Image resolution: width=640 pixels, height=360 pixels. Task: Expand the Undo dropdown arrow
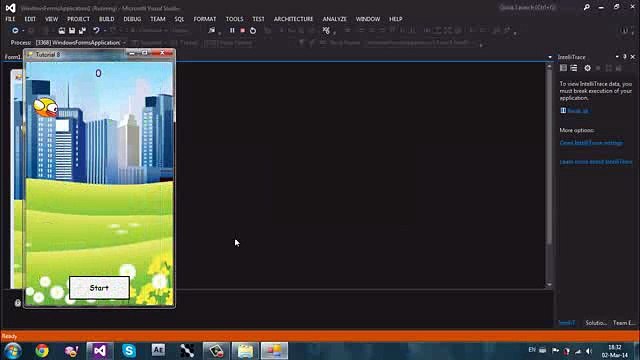(105, 31)
